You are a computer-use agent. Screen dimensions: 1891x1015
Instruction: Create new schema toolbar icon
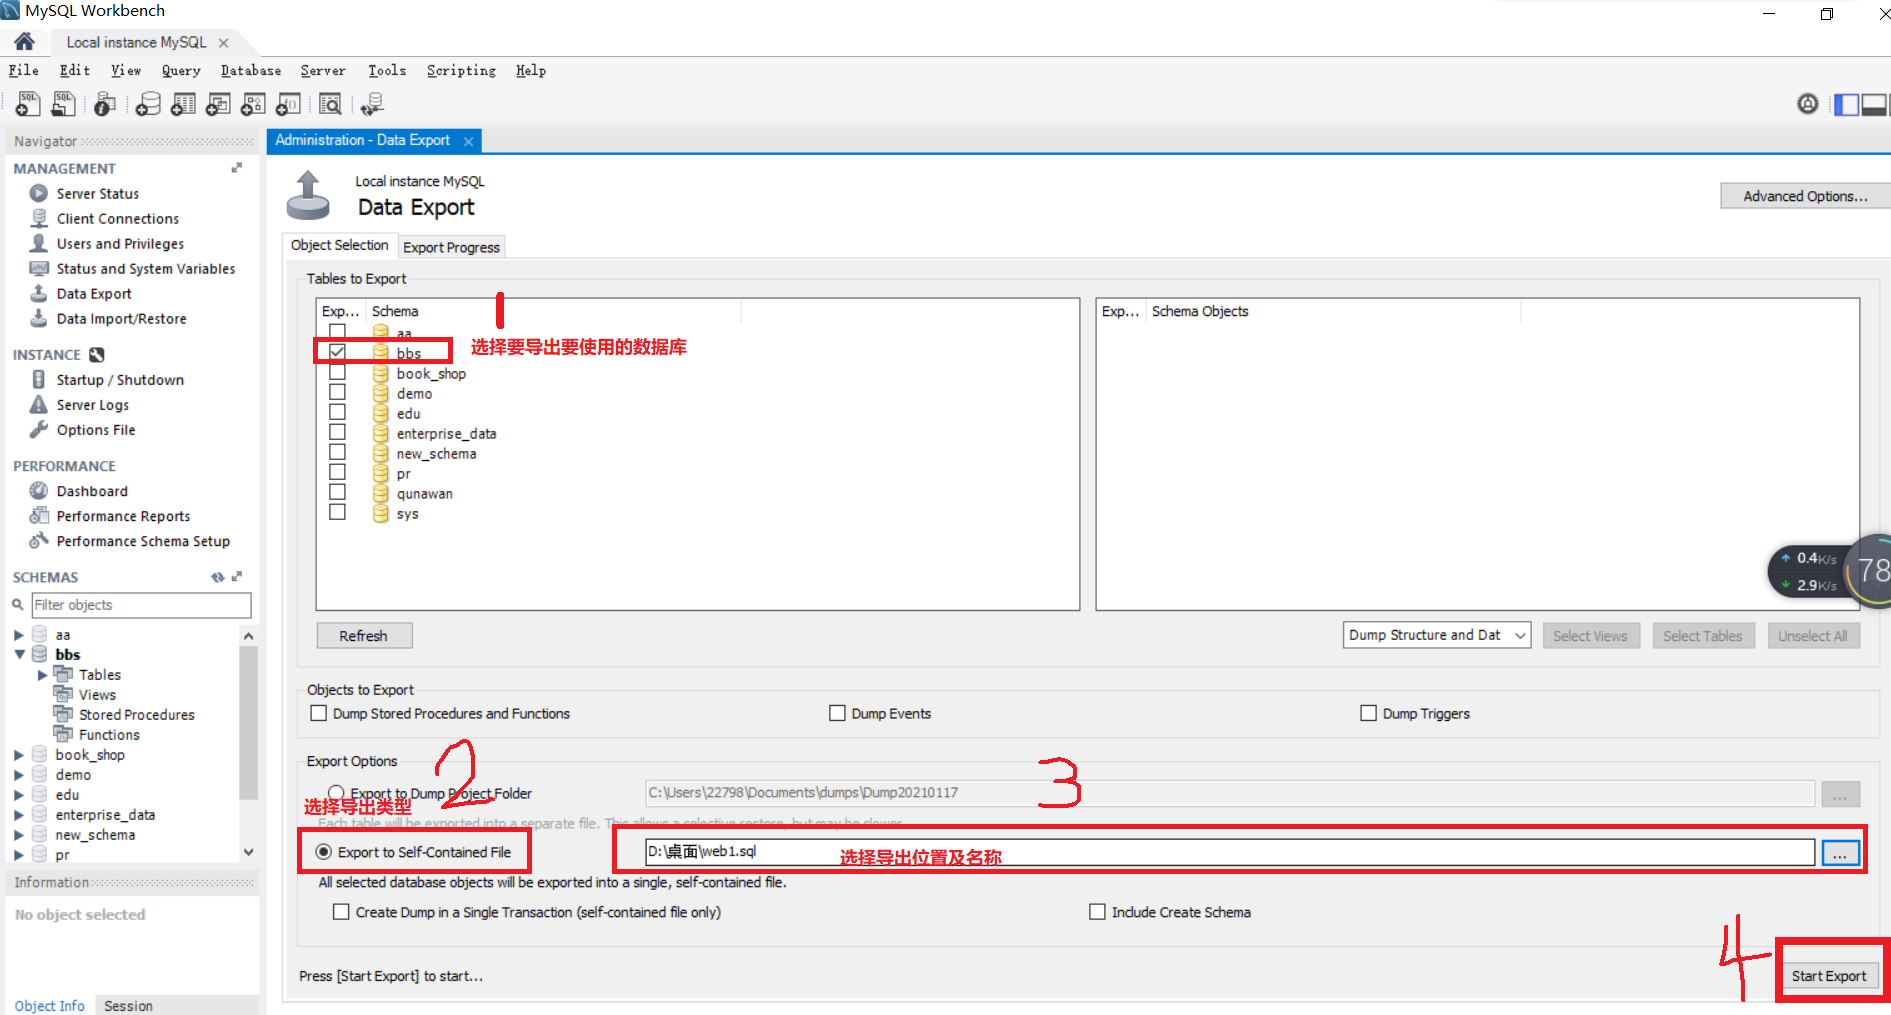(x=148, y=104)
